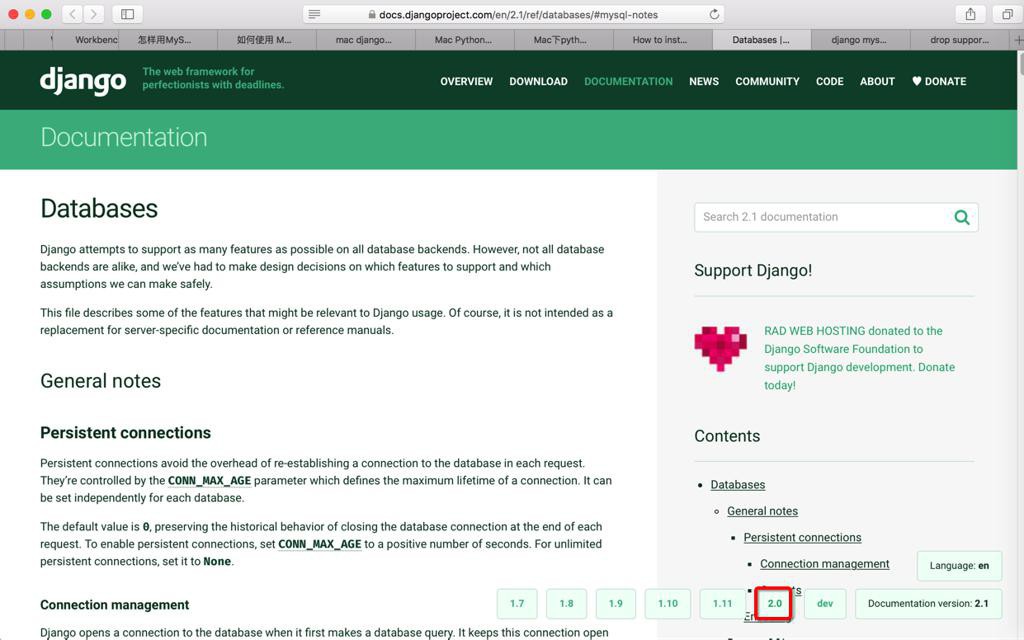The width and height of the screenshot is (1024, 640).
Task: Select documentation version 1.11
Action: [722, 603]
